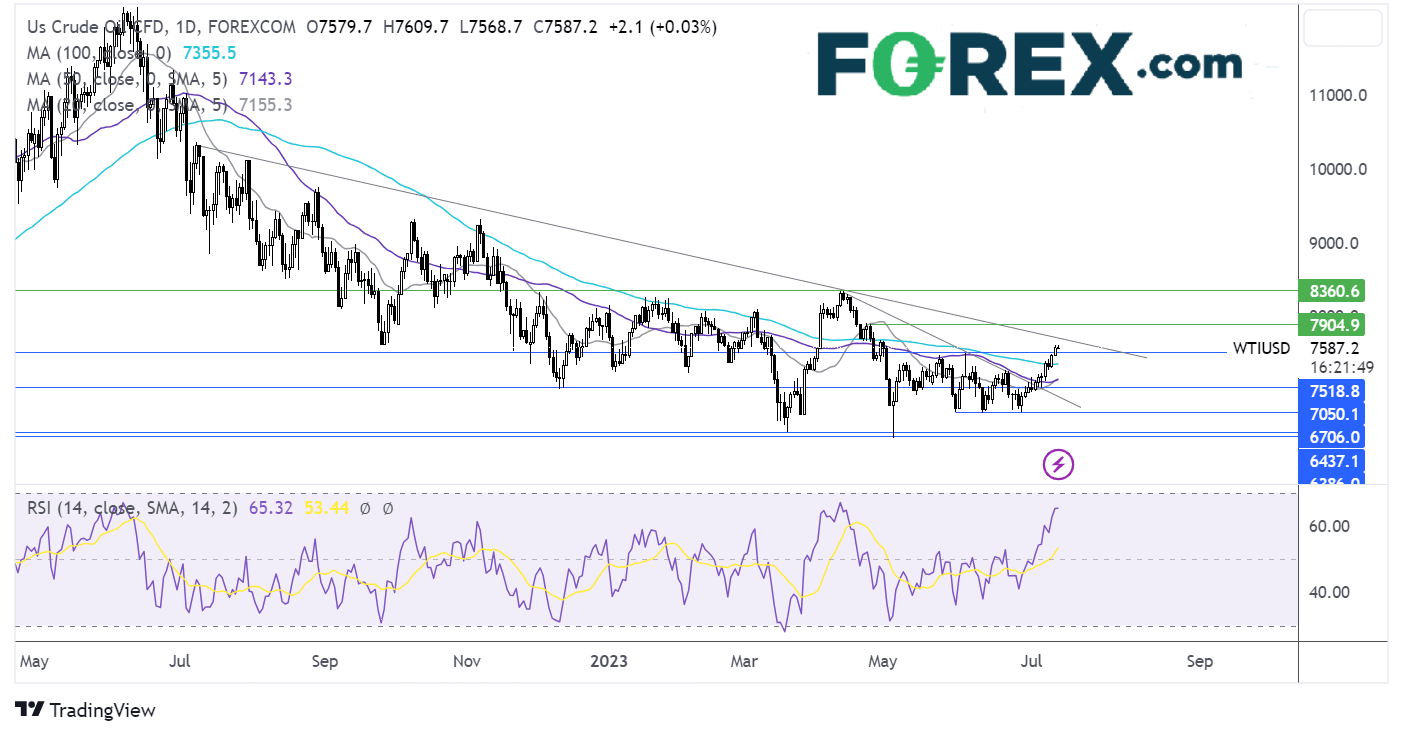Click the Nov label on the time axis

pos(467,662)
